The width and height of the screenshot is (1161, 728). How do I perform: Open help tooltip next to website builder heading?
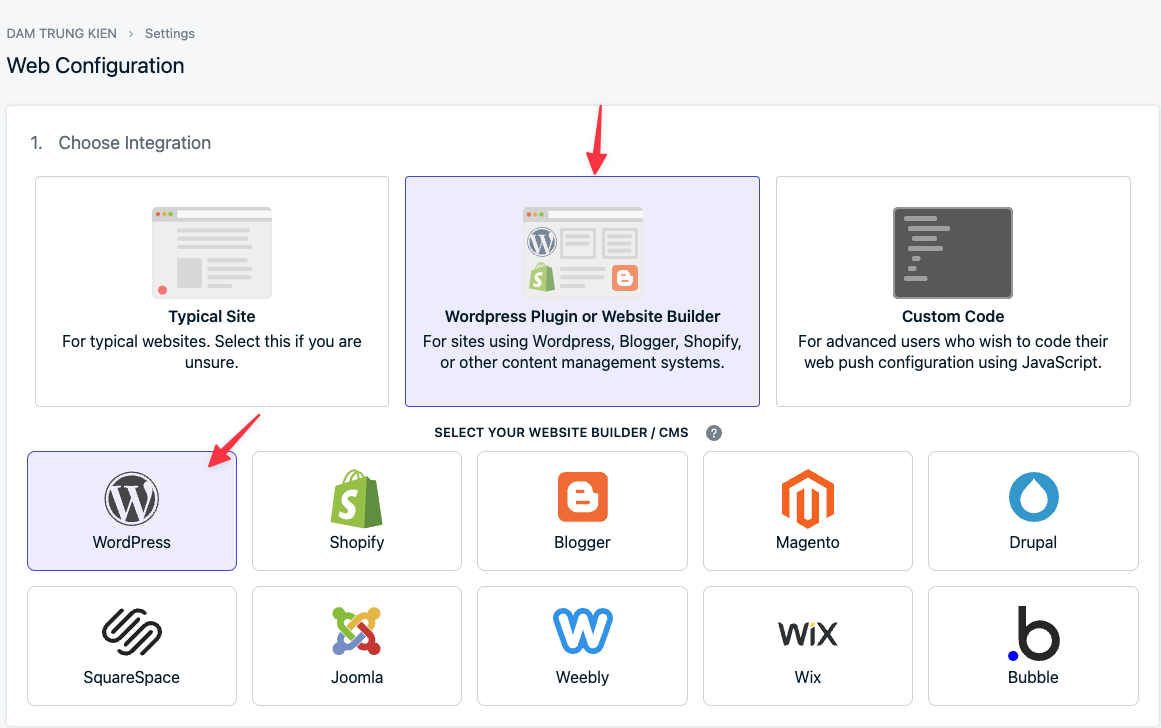coord(714,433)
